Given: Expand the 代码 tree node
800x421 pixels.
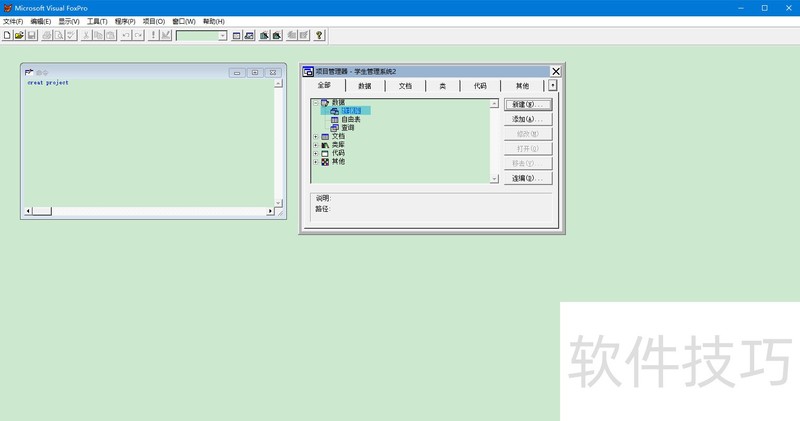Looking at the screenshot, I should click(316, 153).
